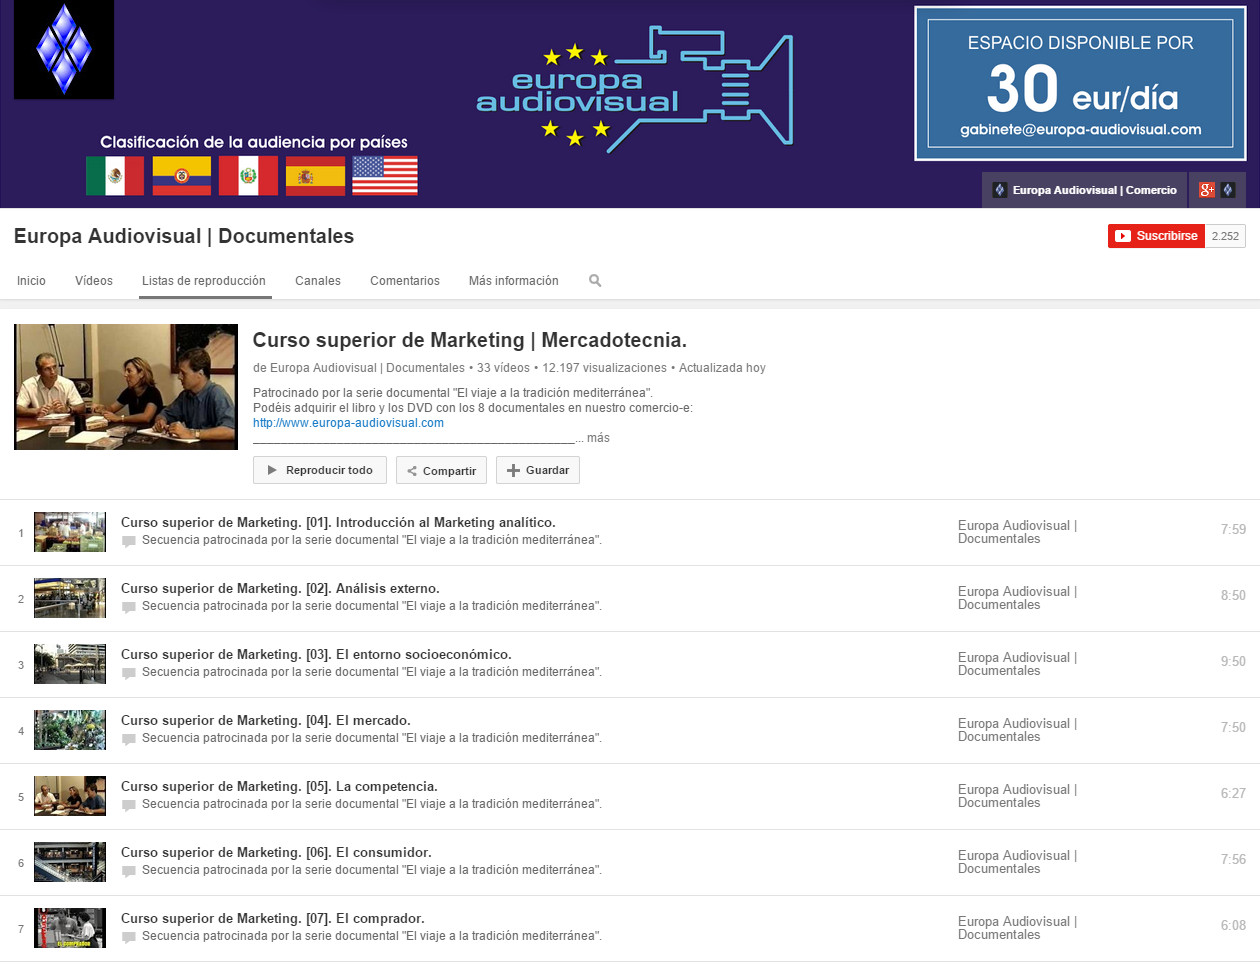
Task: Click the Google+ icon in banner
Action: tap(1207, 190)
